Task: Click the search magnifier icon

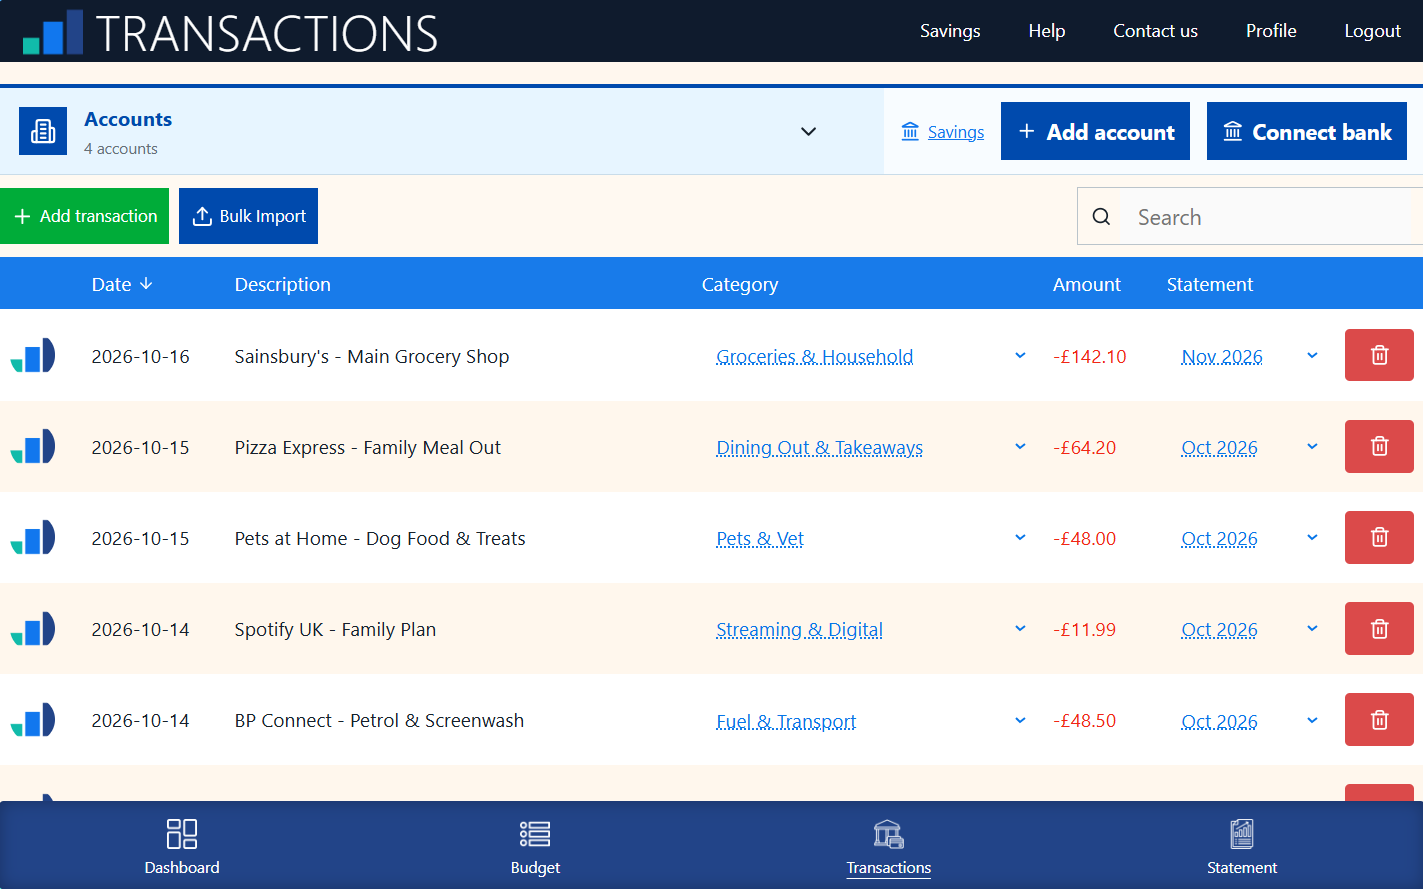Action: coord(1101,216)
